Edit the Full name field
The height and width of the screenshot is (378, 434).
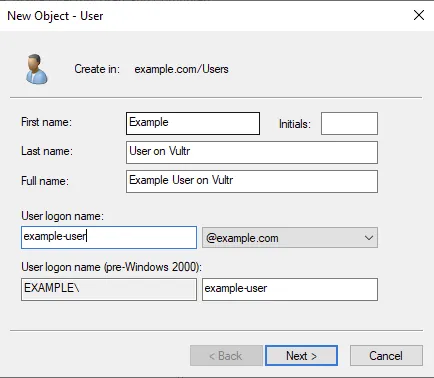tap(252, 181)
